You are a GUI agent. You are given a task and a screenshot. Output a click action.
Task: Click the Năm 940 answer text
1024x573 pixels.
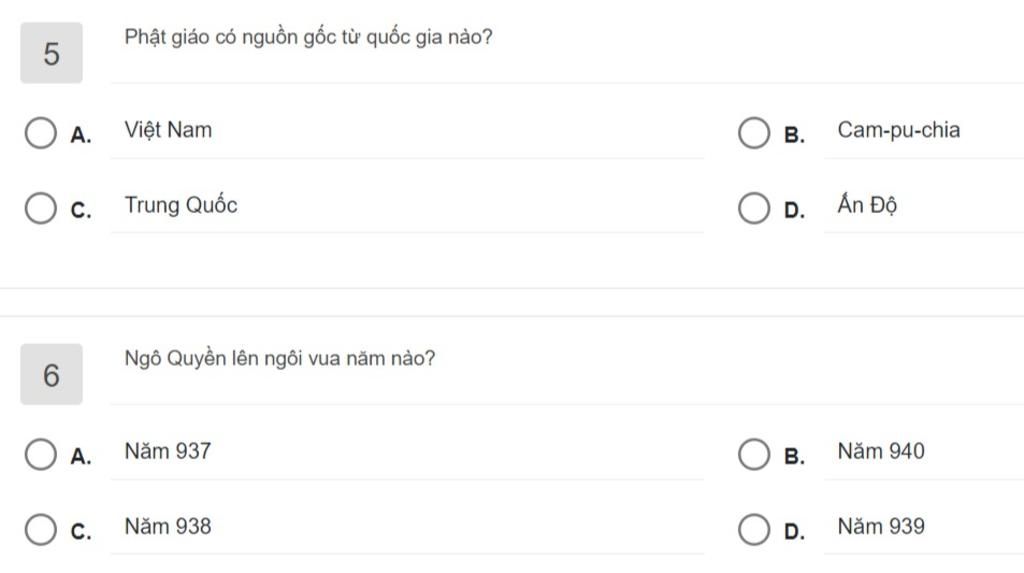click(x=881, y=451)
